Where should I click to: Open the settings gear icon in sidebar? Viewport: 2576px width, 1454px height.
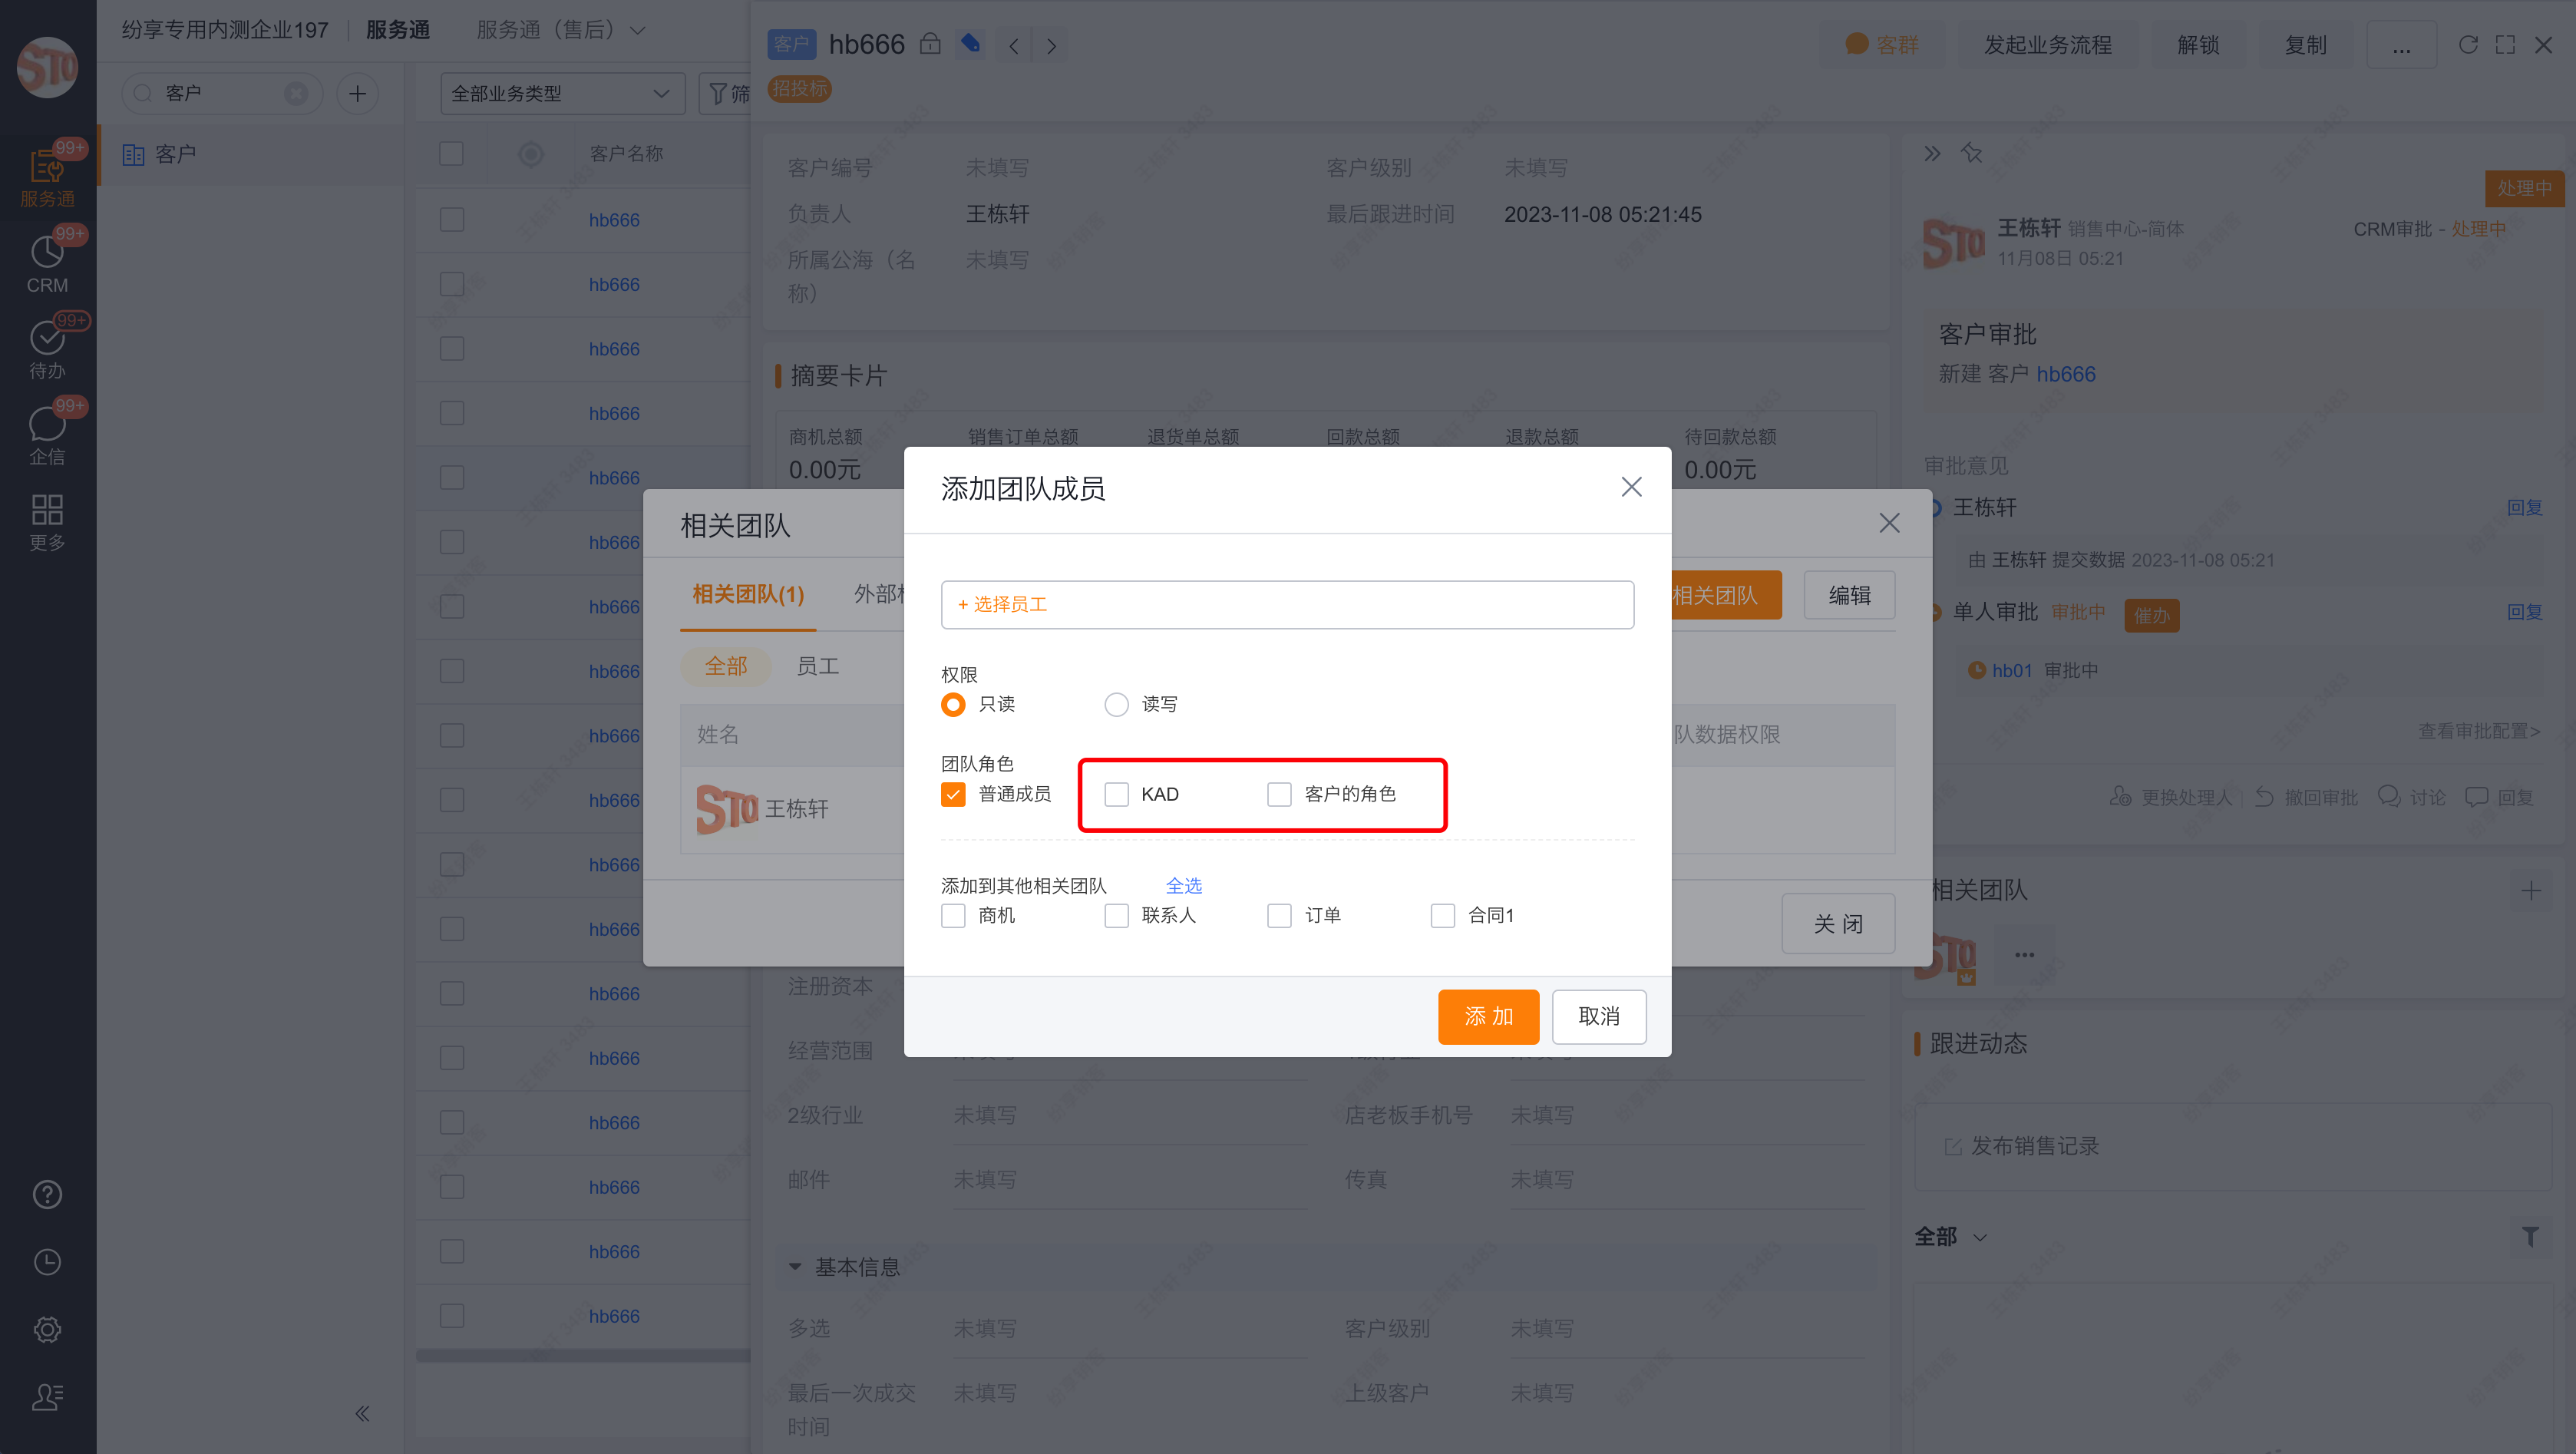coord(47,1329)
